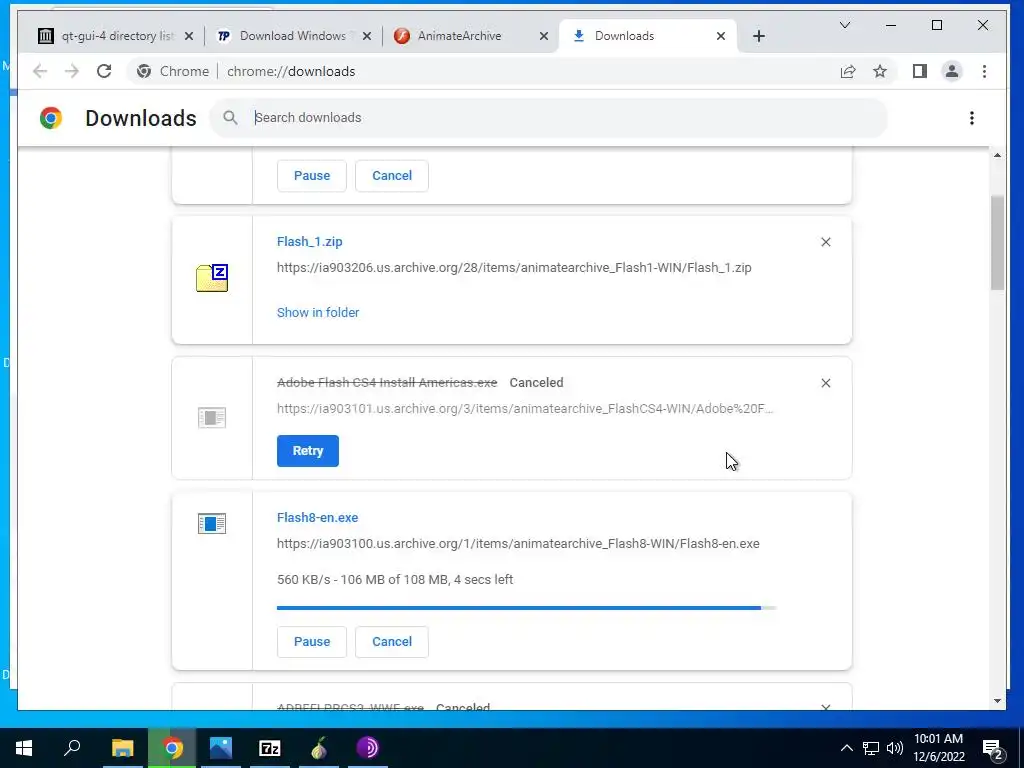Open the notification center
Screen dimensions: 1024x768
point(993,748)
